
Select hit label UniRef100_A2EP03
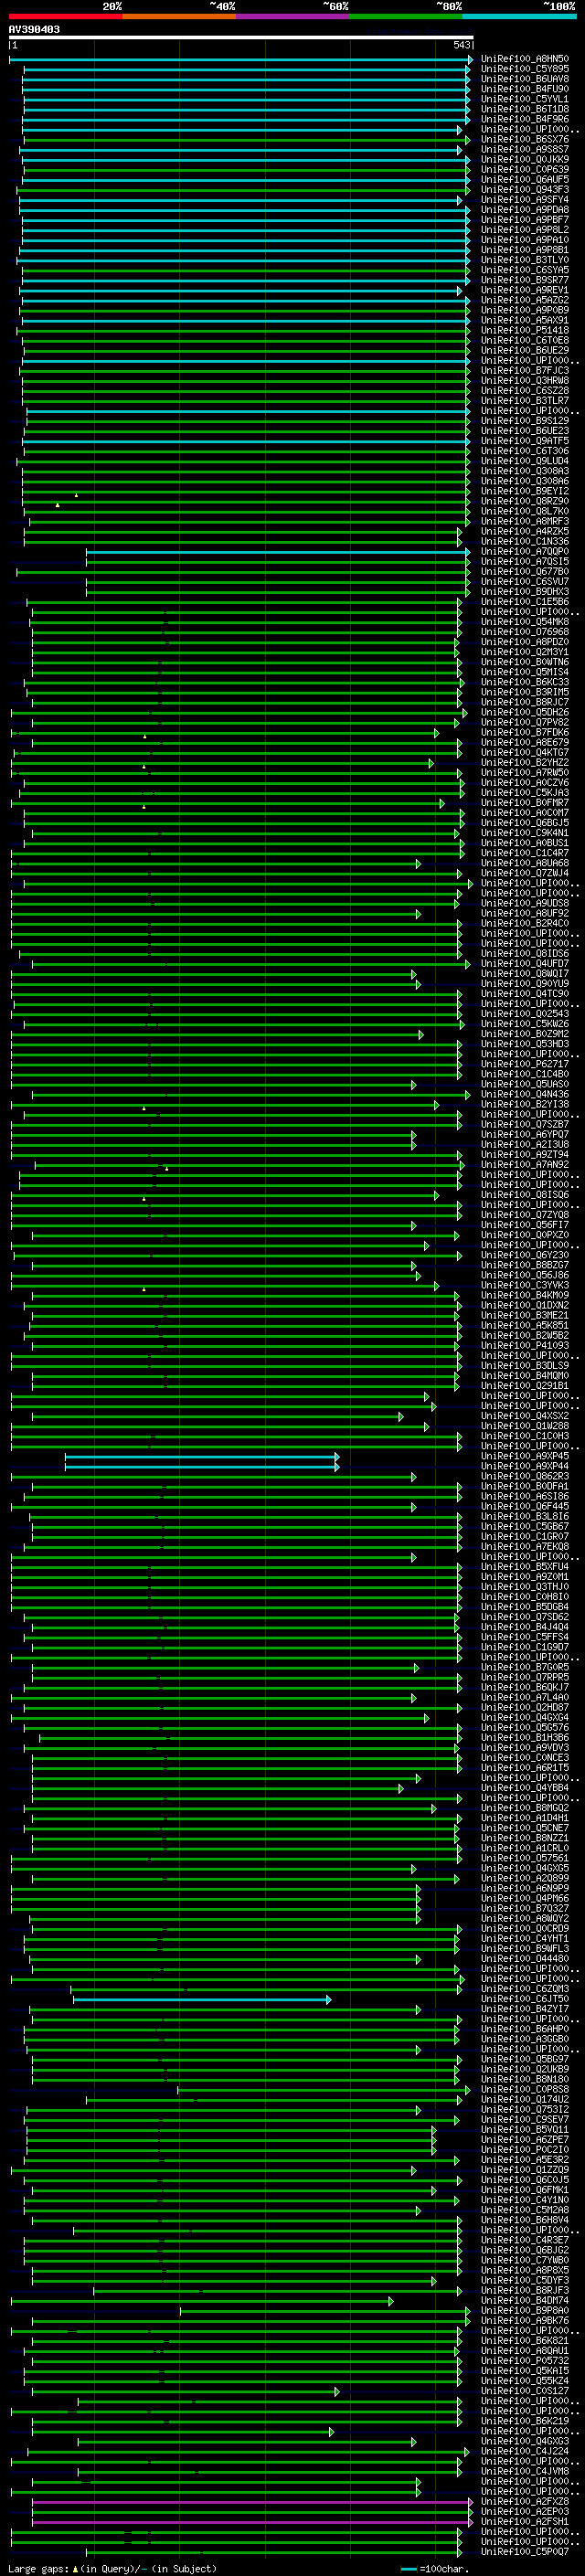(x=525, y=2512)
